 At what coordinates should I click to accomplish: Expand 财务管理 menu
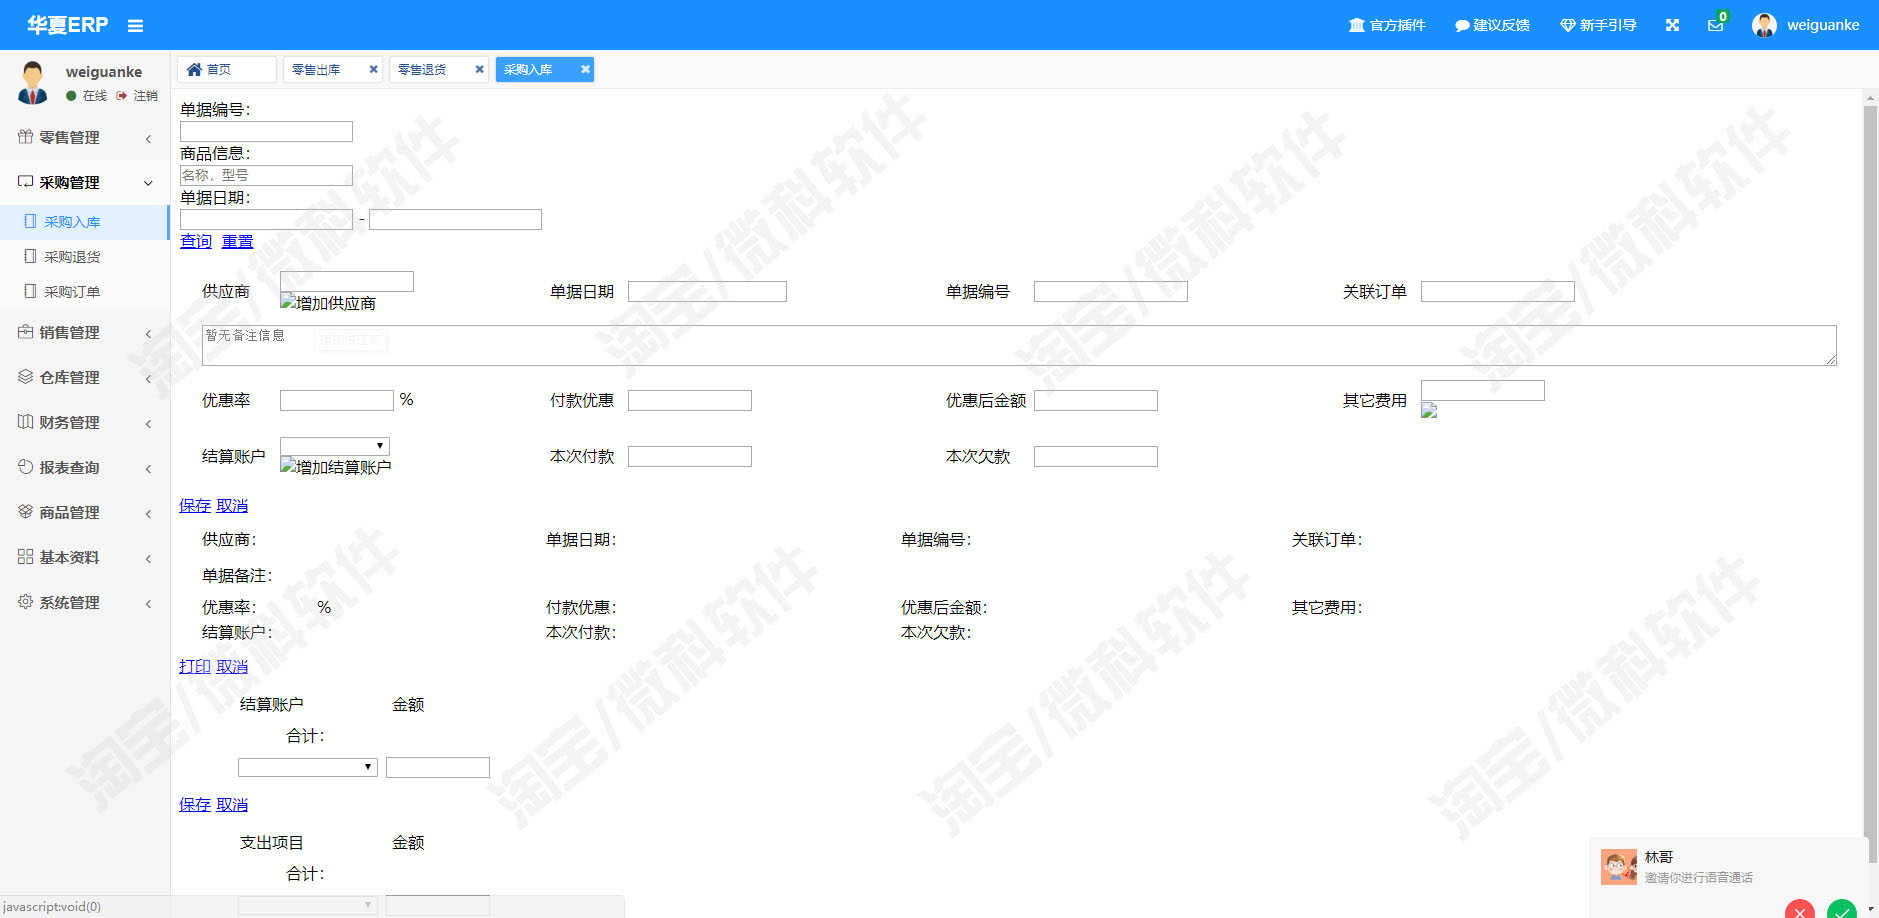pos(85,423)
